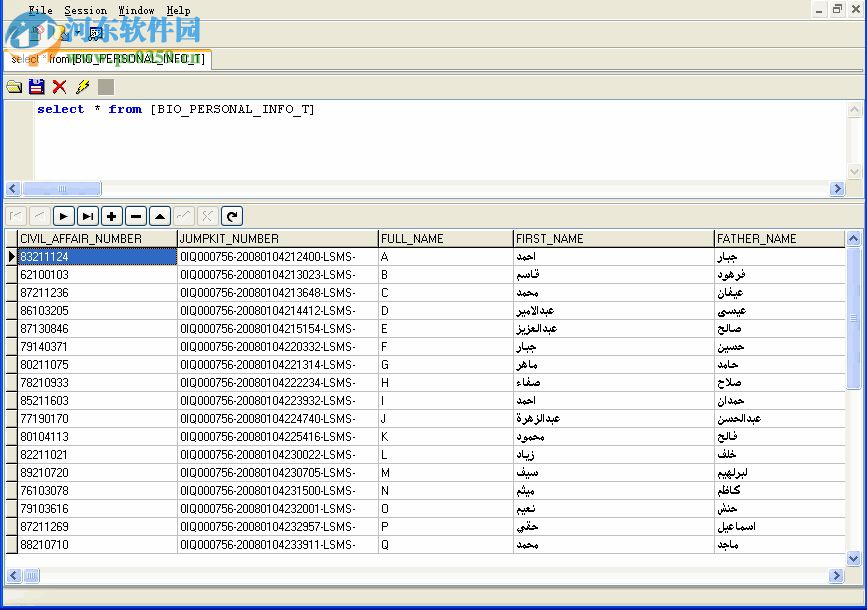Click query editor scroll down arrow
Screen dimensions: 867x610
[854, 172]
